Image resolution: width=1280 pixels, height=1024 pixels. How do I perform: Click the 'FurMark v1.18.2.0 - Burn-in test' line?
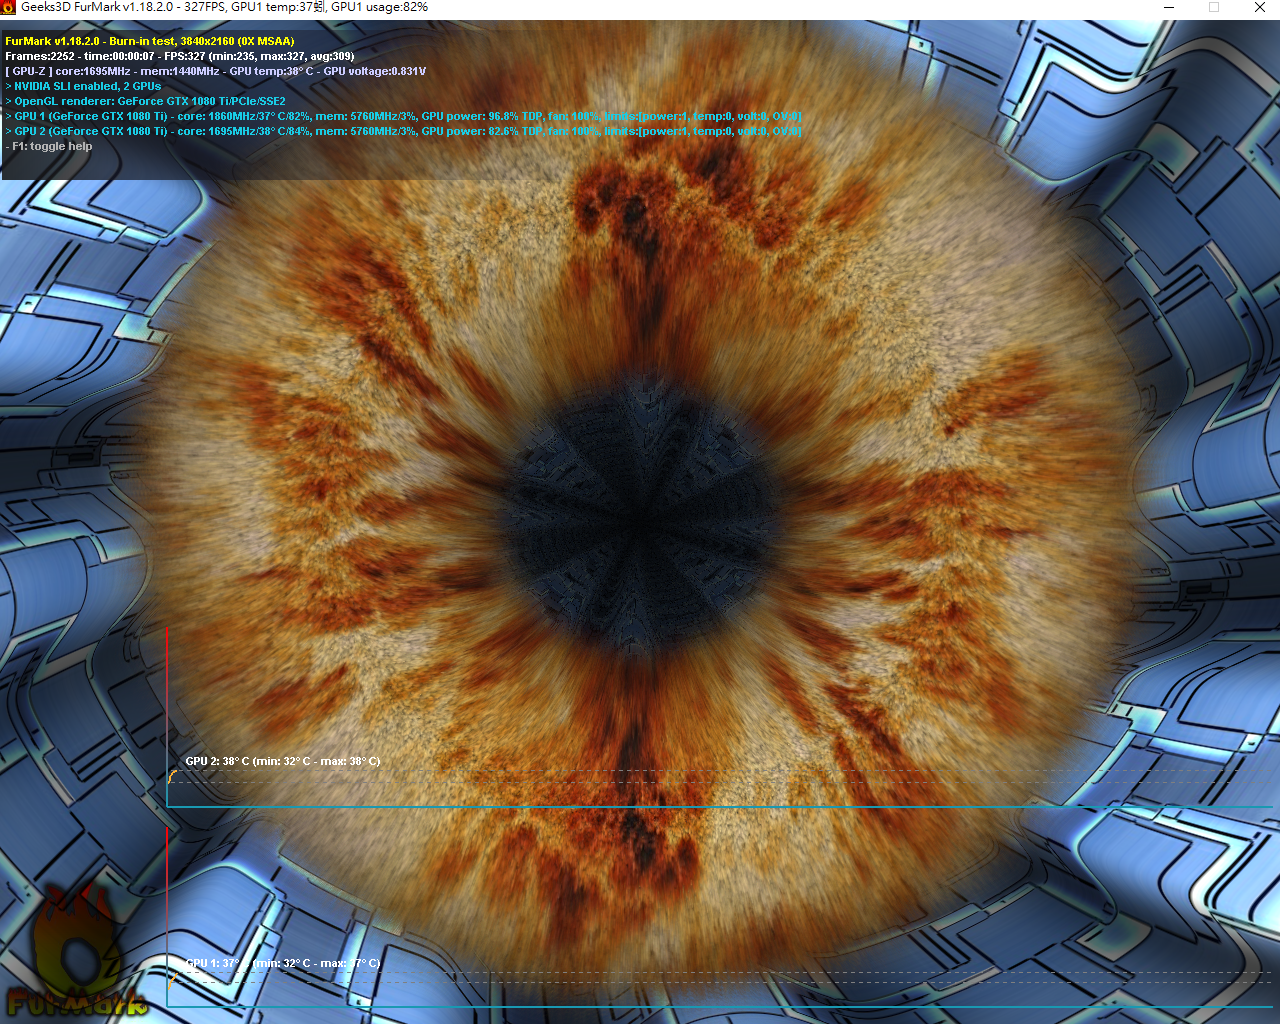click(x=150, y=41)
